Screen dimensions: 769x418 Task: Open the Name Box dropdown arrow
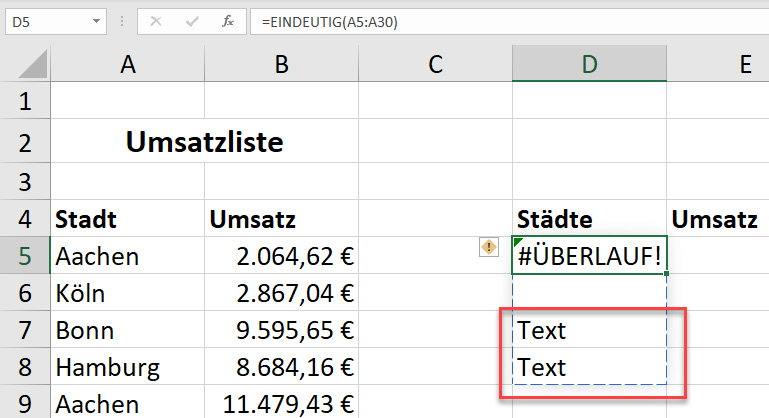(96, 20)
